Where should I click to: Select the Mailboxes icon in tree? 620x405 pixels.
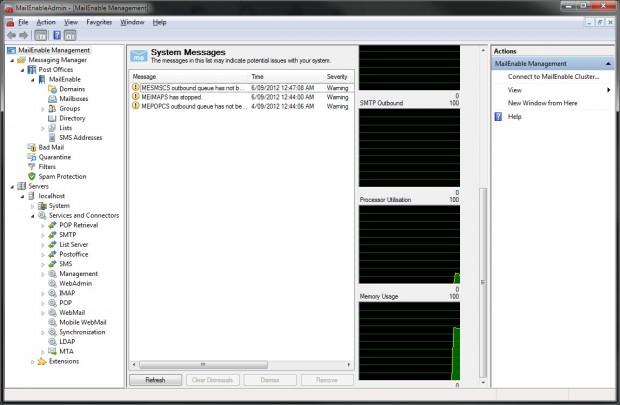click(52, 99)
